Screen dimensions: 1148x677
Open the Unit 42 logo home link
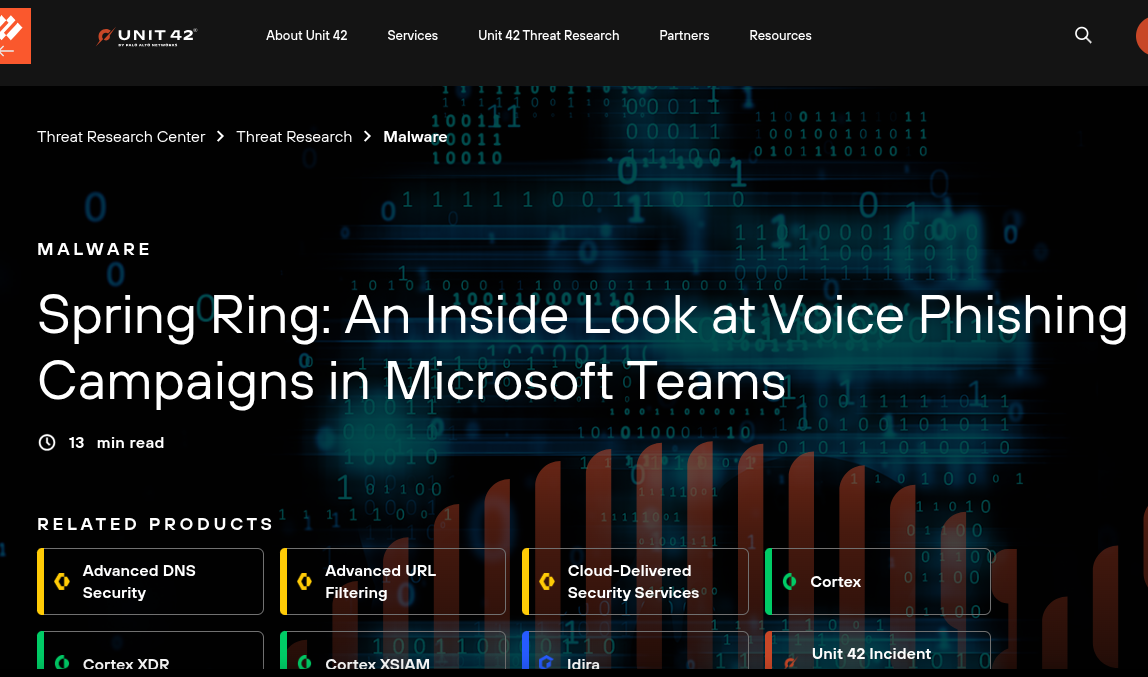[x=147, y=37]
